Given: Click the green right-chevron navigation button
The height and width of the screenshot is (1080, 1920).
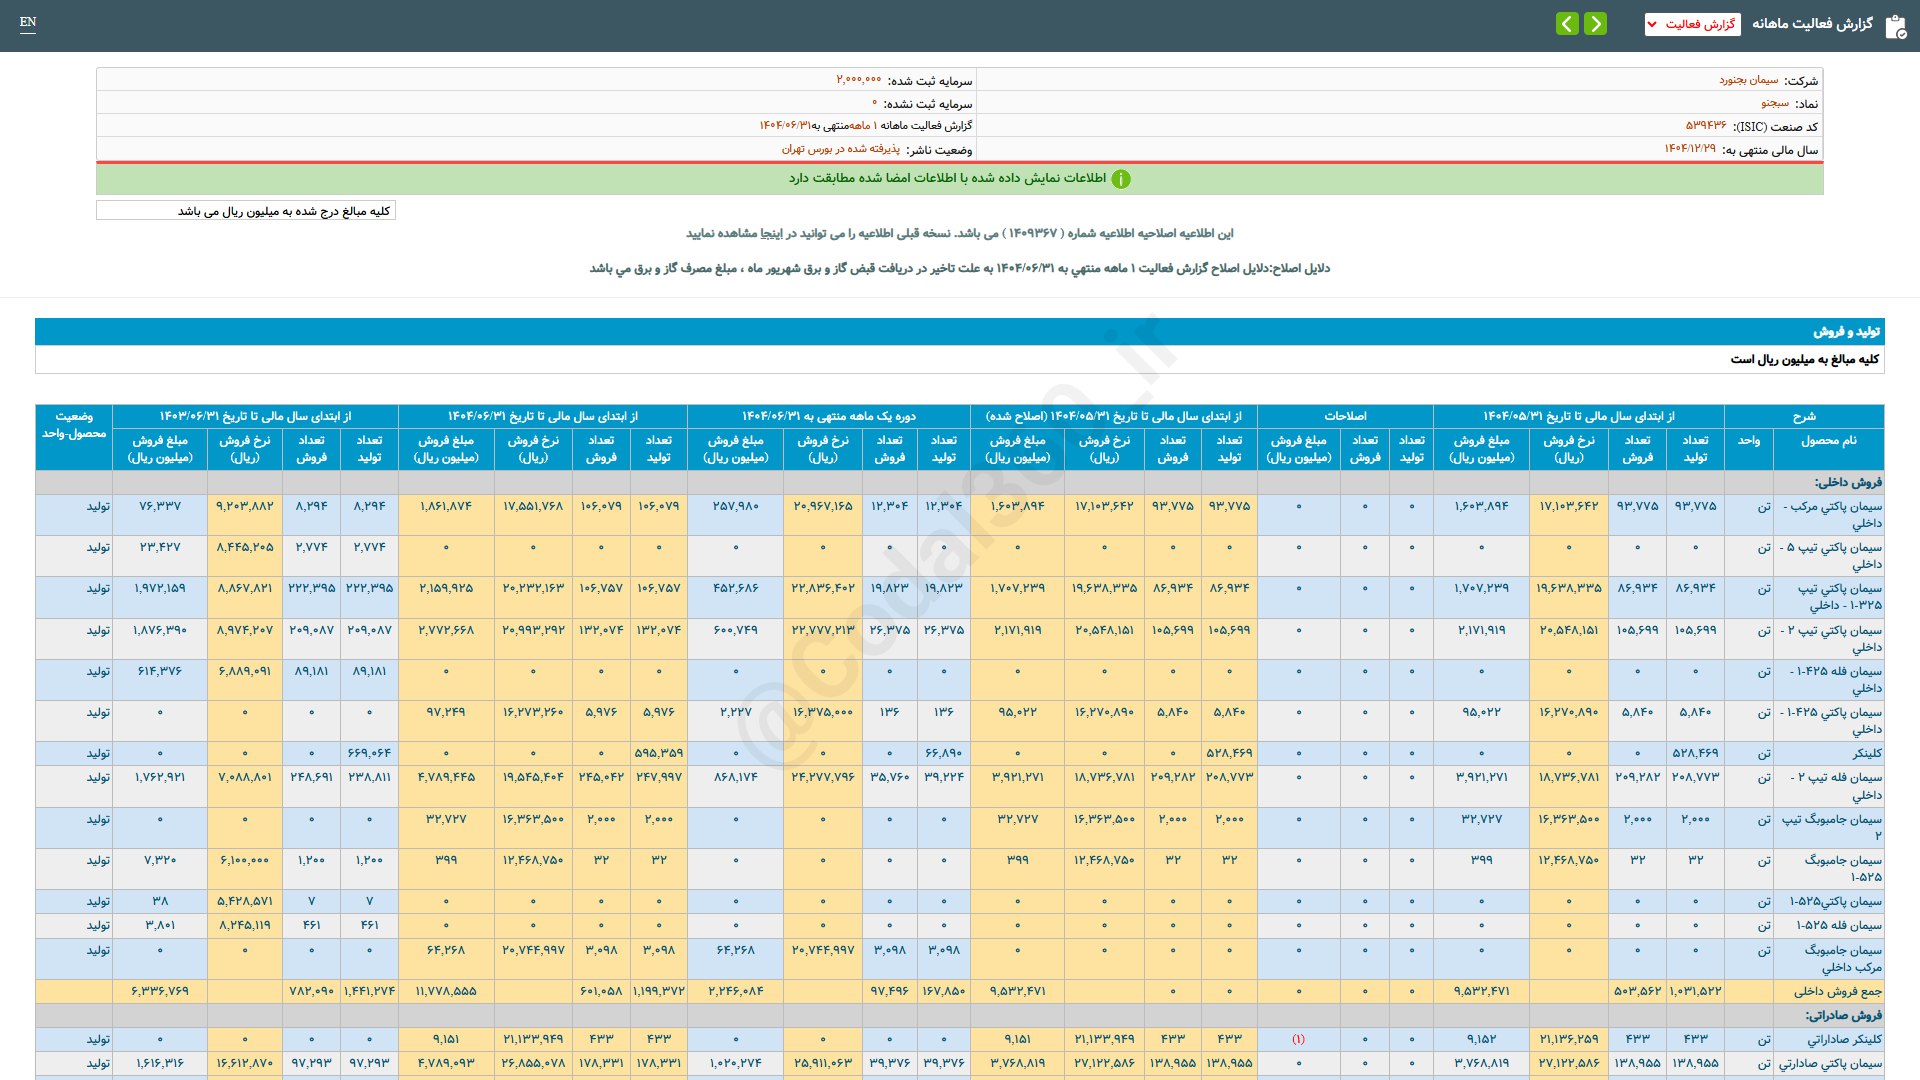Looking at the screenshot, I should [x=1596, y=23].
